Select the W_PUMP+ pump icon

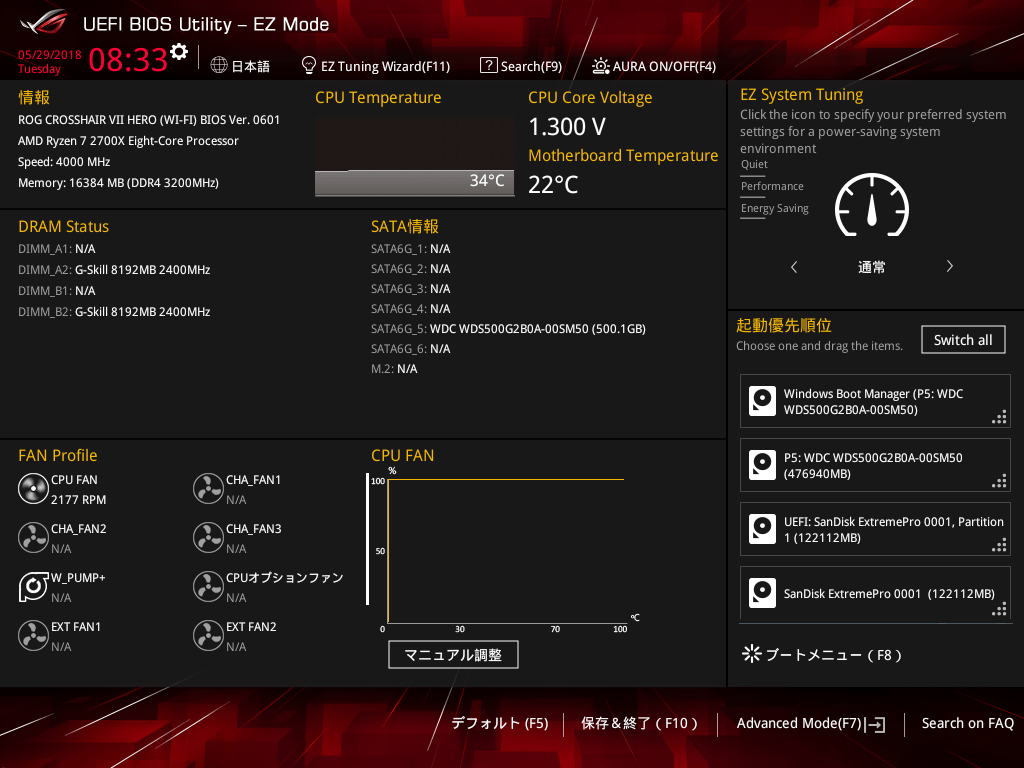[33, 586]
